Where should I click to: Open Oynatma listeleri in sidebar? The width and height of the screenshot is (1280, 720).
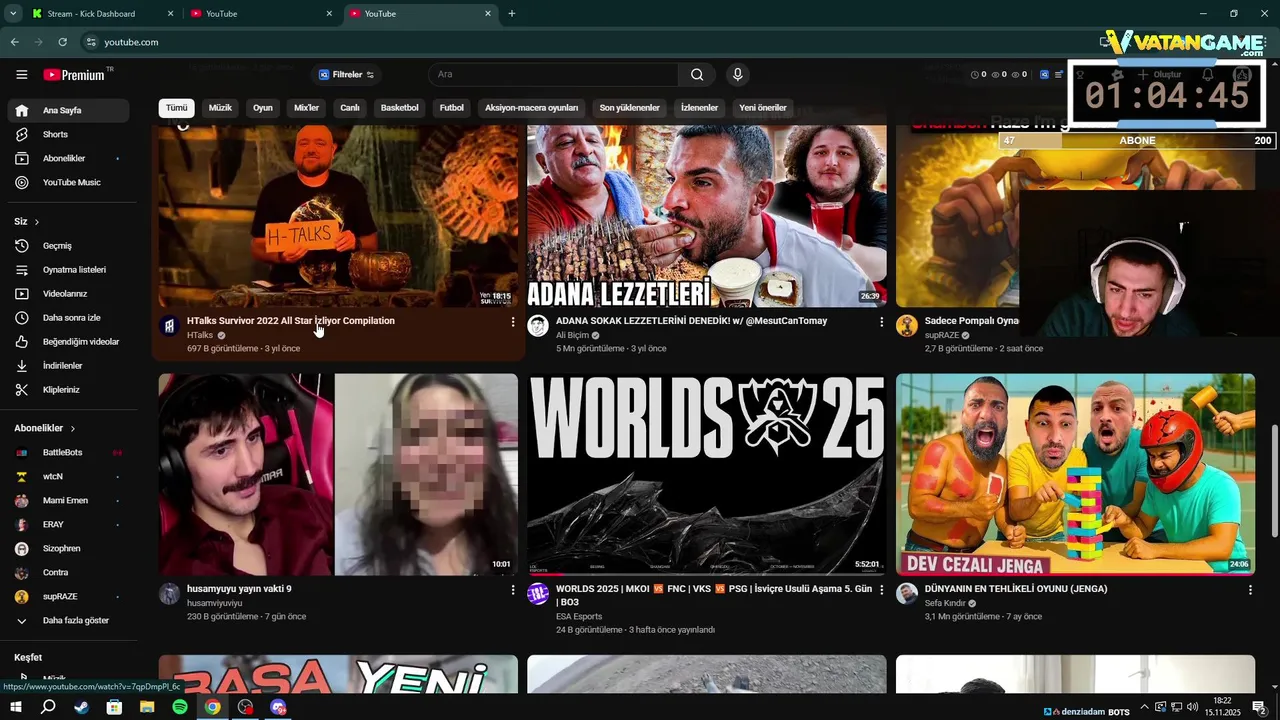[x=68, y=270]
